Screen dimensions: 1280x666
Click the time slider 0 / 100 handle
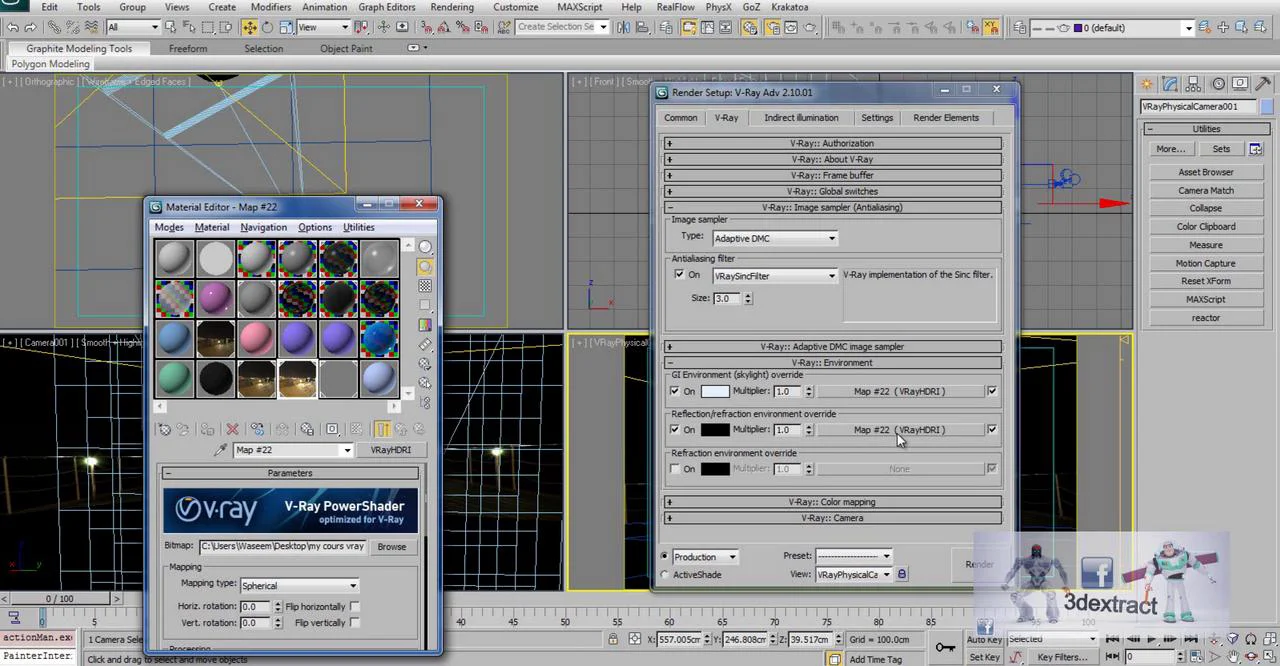pos(59,598)
